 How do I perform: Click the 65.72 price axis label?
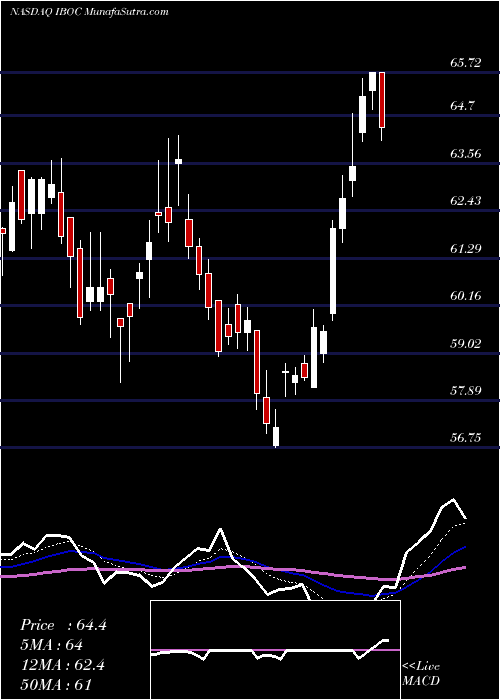coord(466,63)
